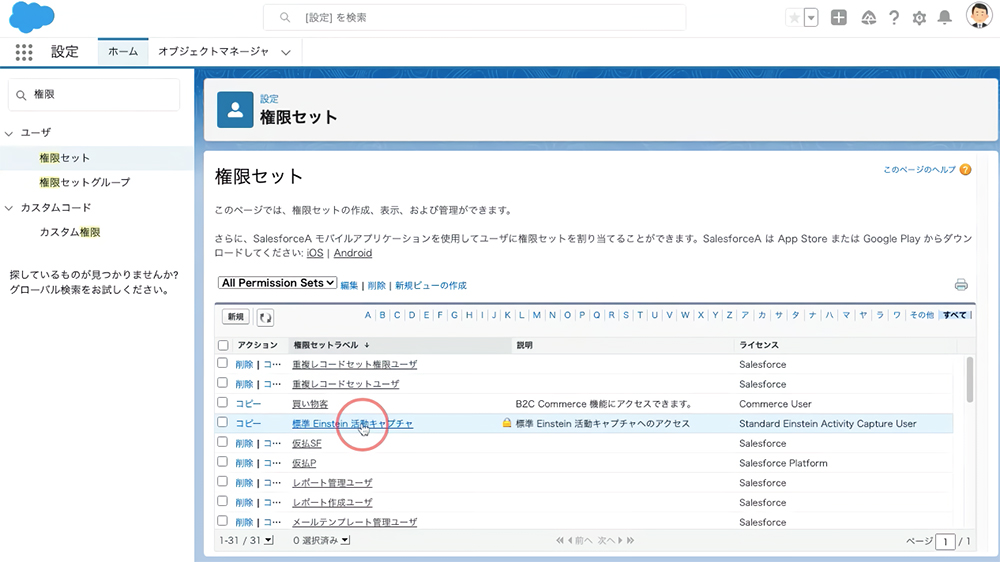Viewport: 1000px width, 562px height.
Task: Click the favorites star icon
Action: click(794, 18)
